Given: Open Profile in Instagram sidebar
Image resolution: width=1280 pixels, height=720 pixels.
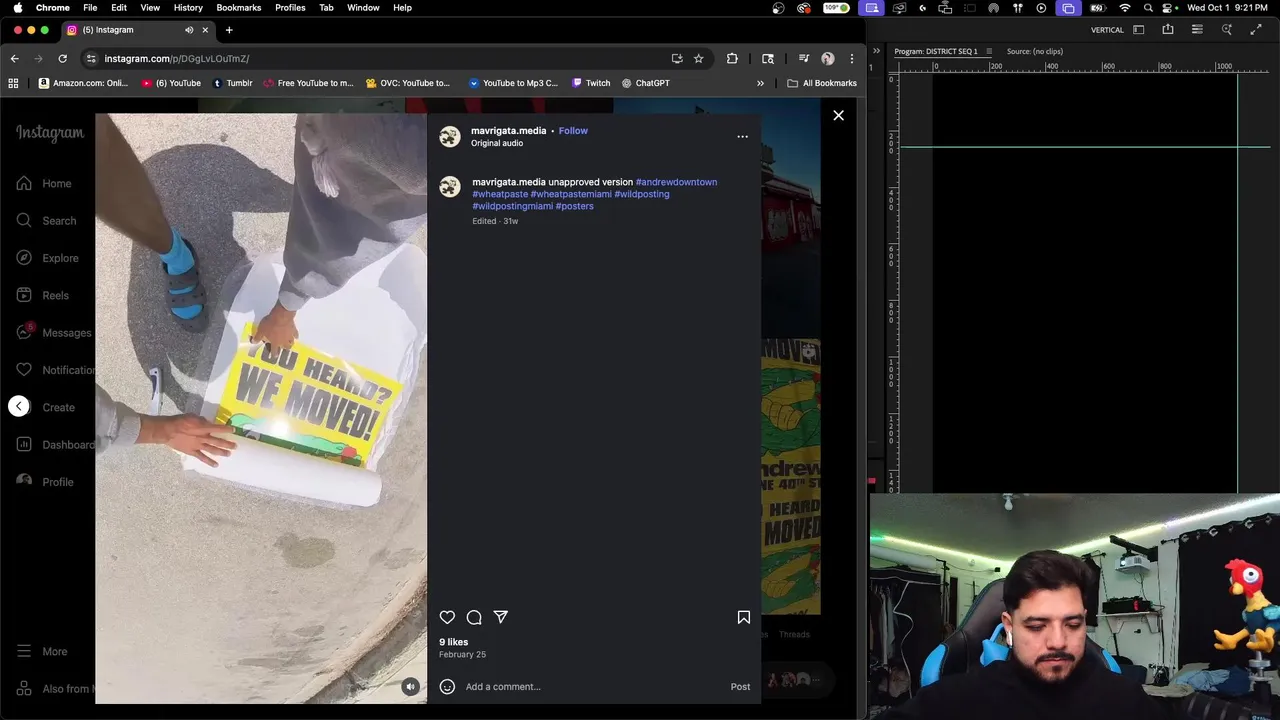Looking at the screenshot, I should [45, 481].
